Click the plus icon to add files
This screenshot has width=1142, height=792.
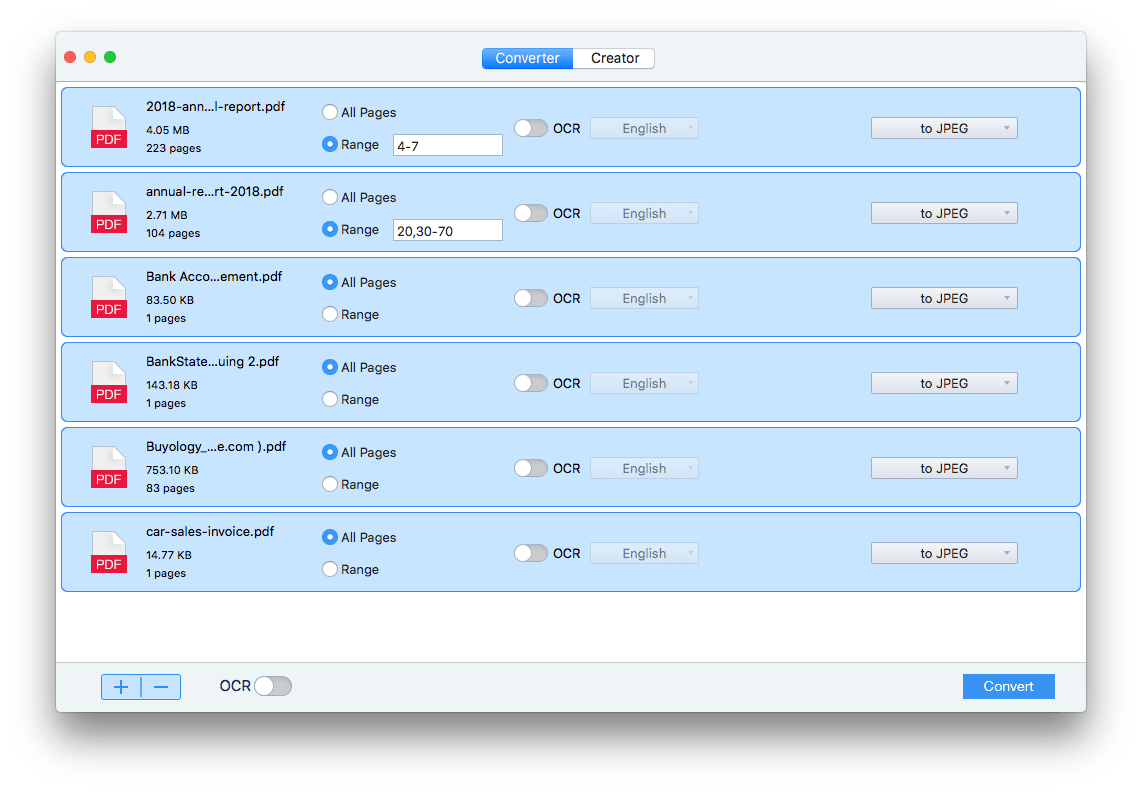pyautogui.click(x=121, y=687)
